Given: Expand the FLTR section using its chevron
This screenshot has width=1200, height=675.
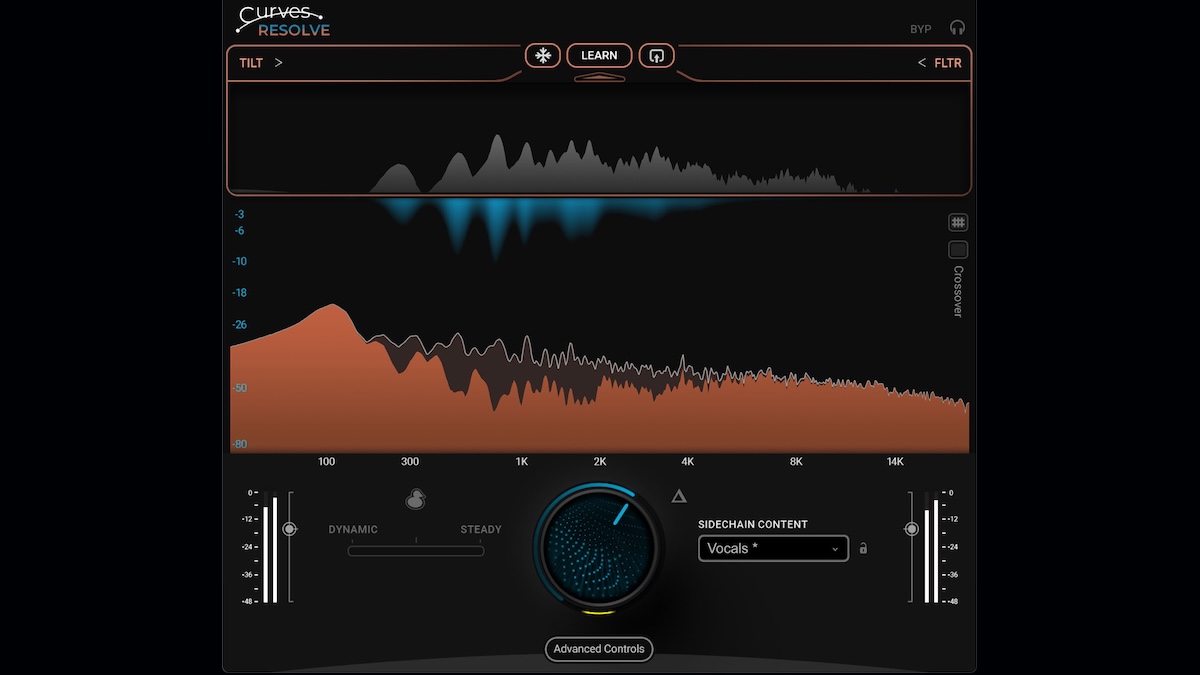Looking at the screenshot, I should (x=921, y=62).
